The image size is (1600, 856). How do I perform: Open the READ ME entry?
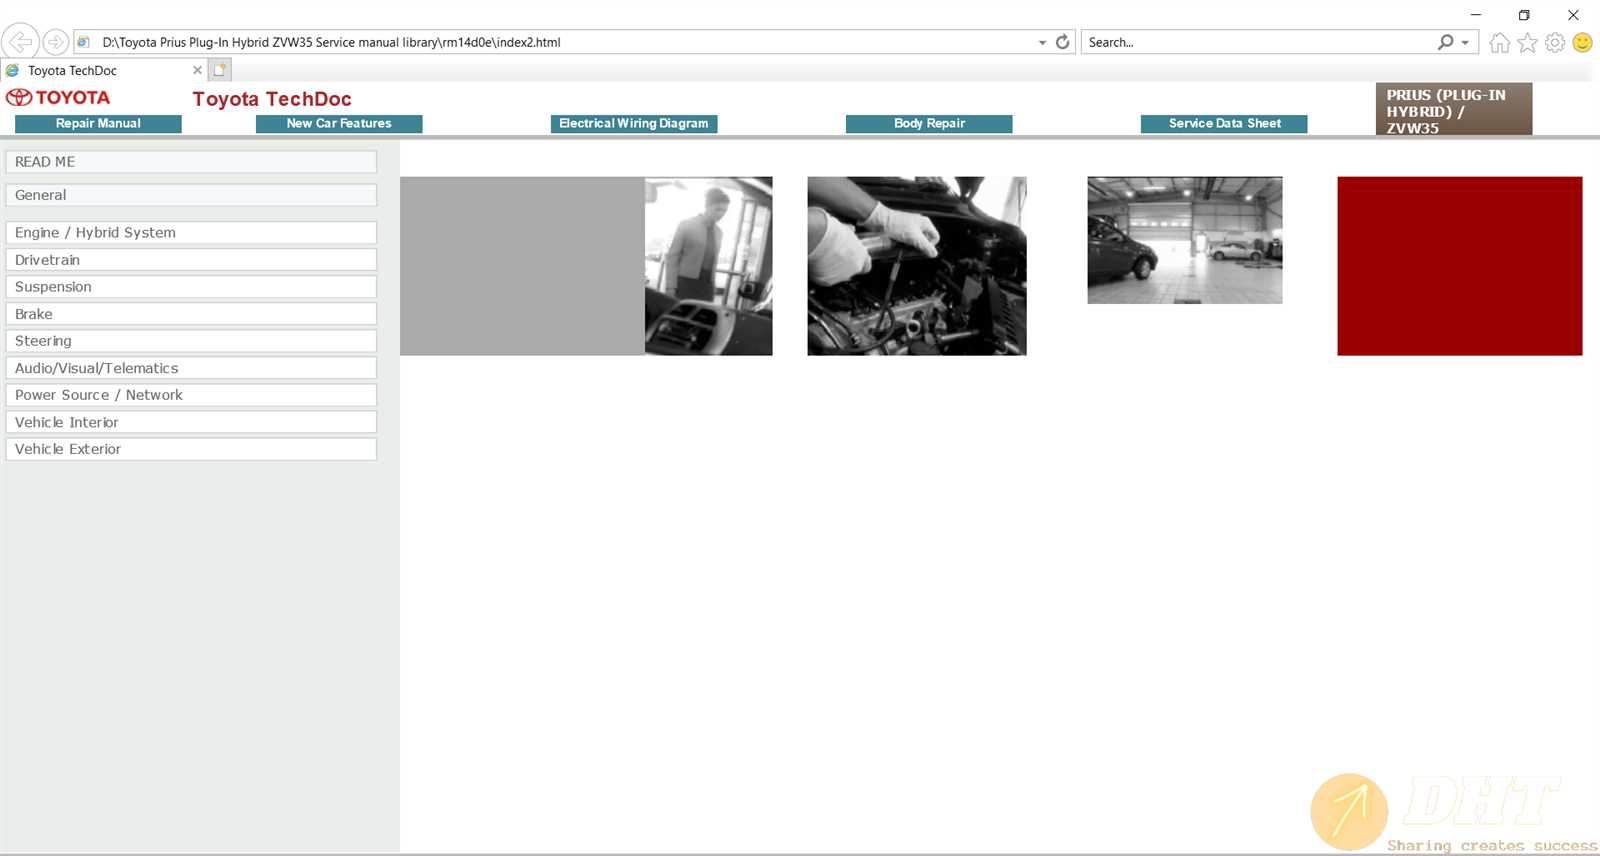(191, 162)
